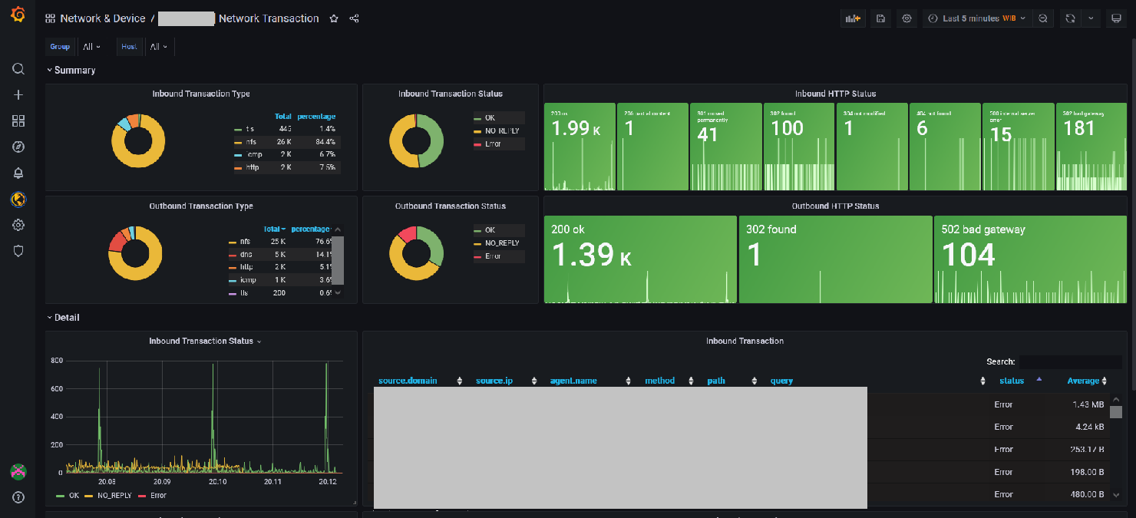The height and width of the screenshot is (518, 1136).
Task: Open the Last 5 minutes time picker
Action: tap(978, 19)
